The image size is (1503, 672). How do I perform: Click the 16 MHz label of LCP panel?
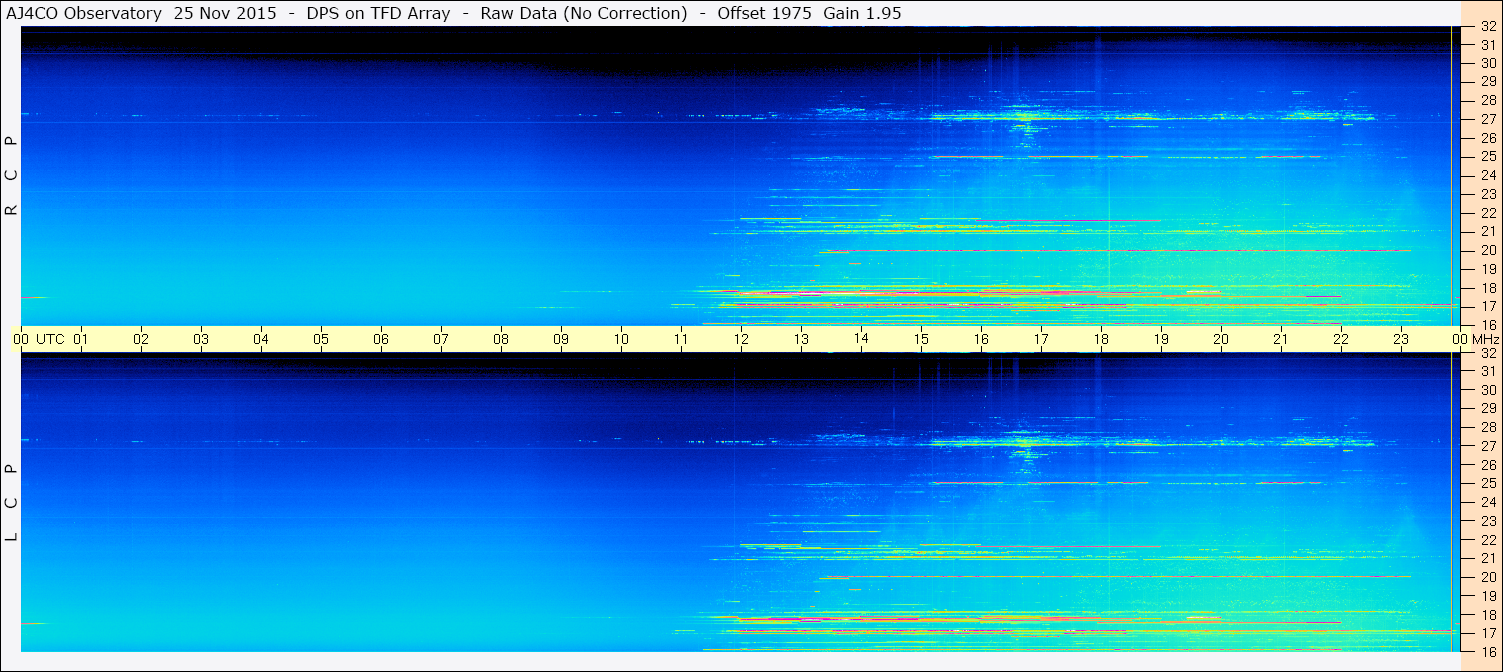(1487, 651)
